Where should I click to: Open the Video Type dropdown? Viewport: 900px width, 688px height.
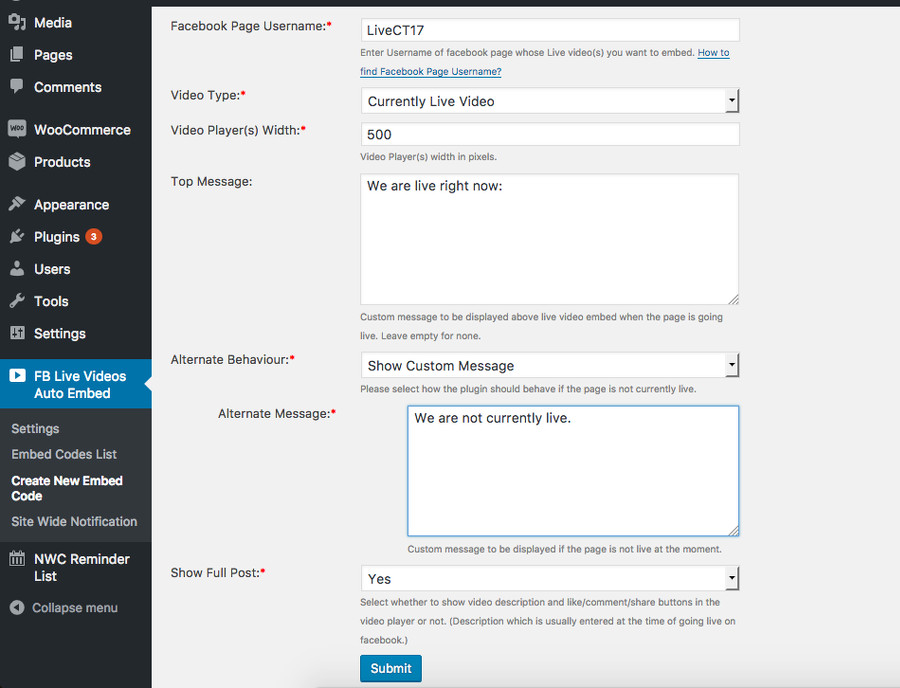click(549, 101)
